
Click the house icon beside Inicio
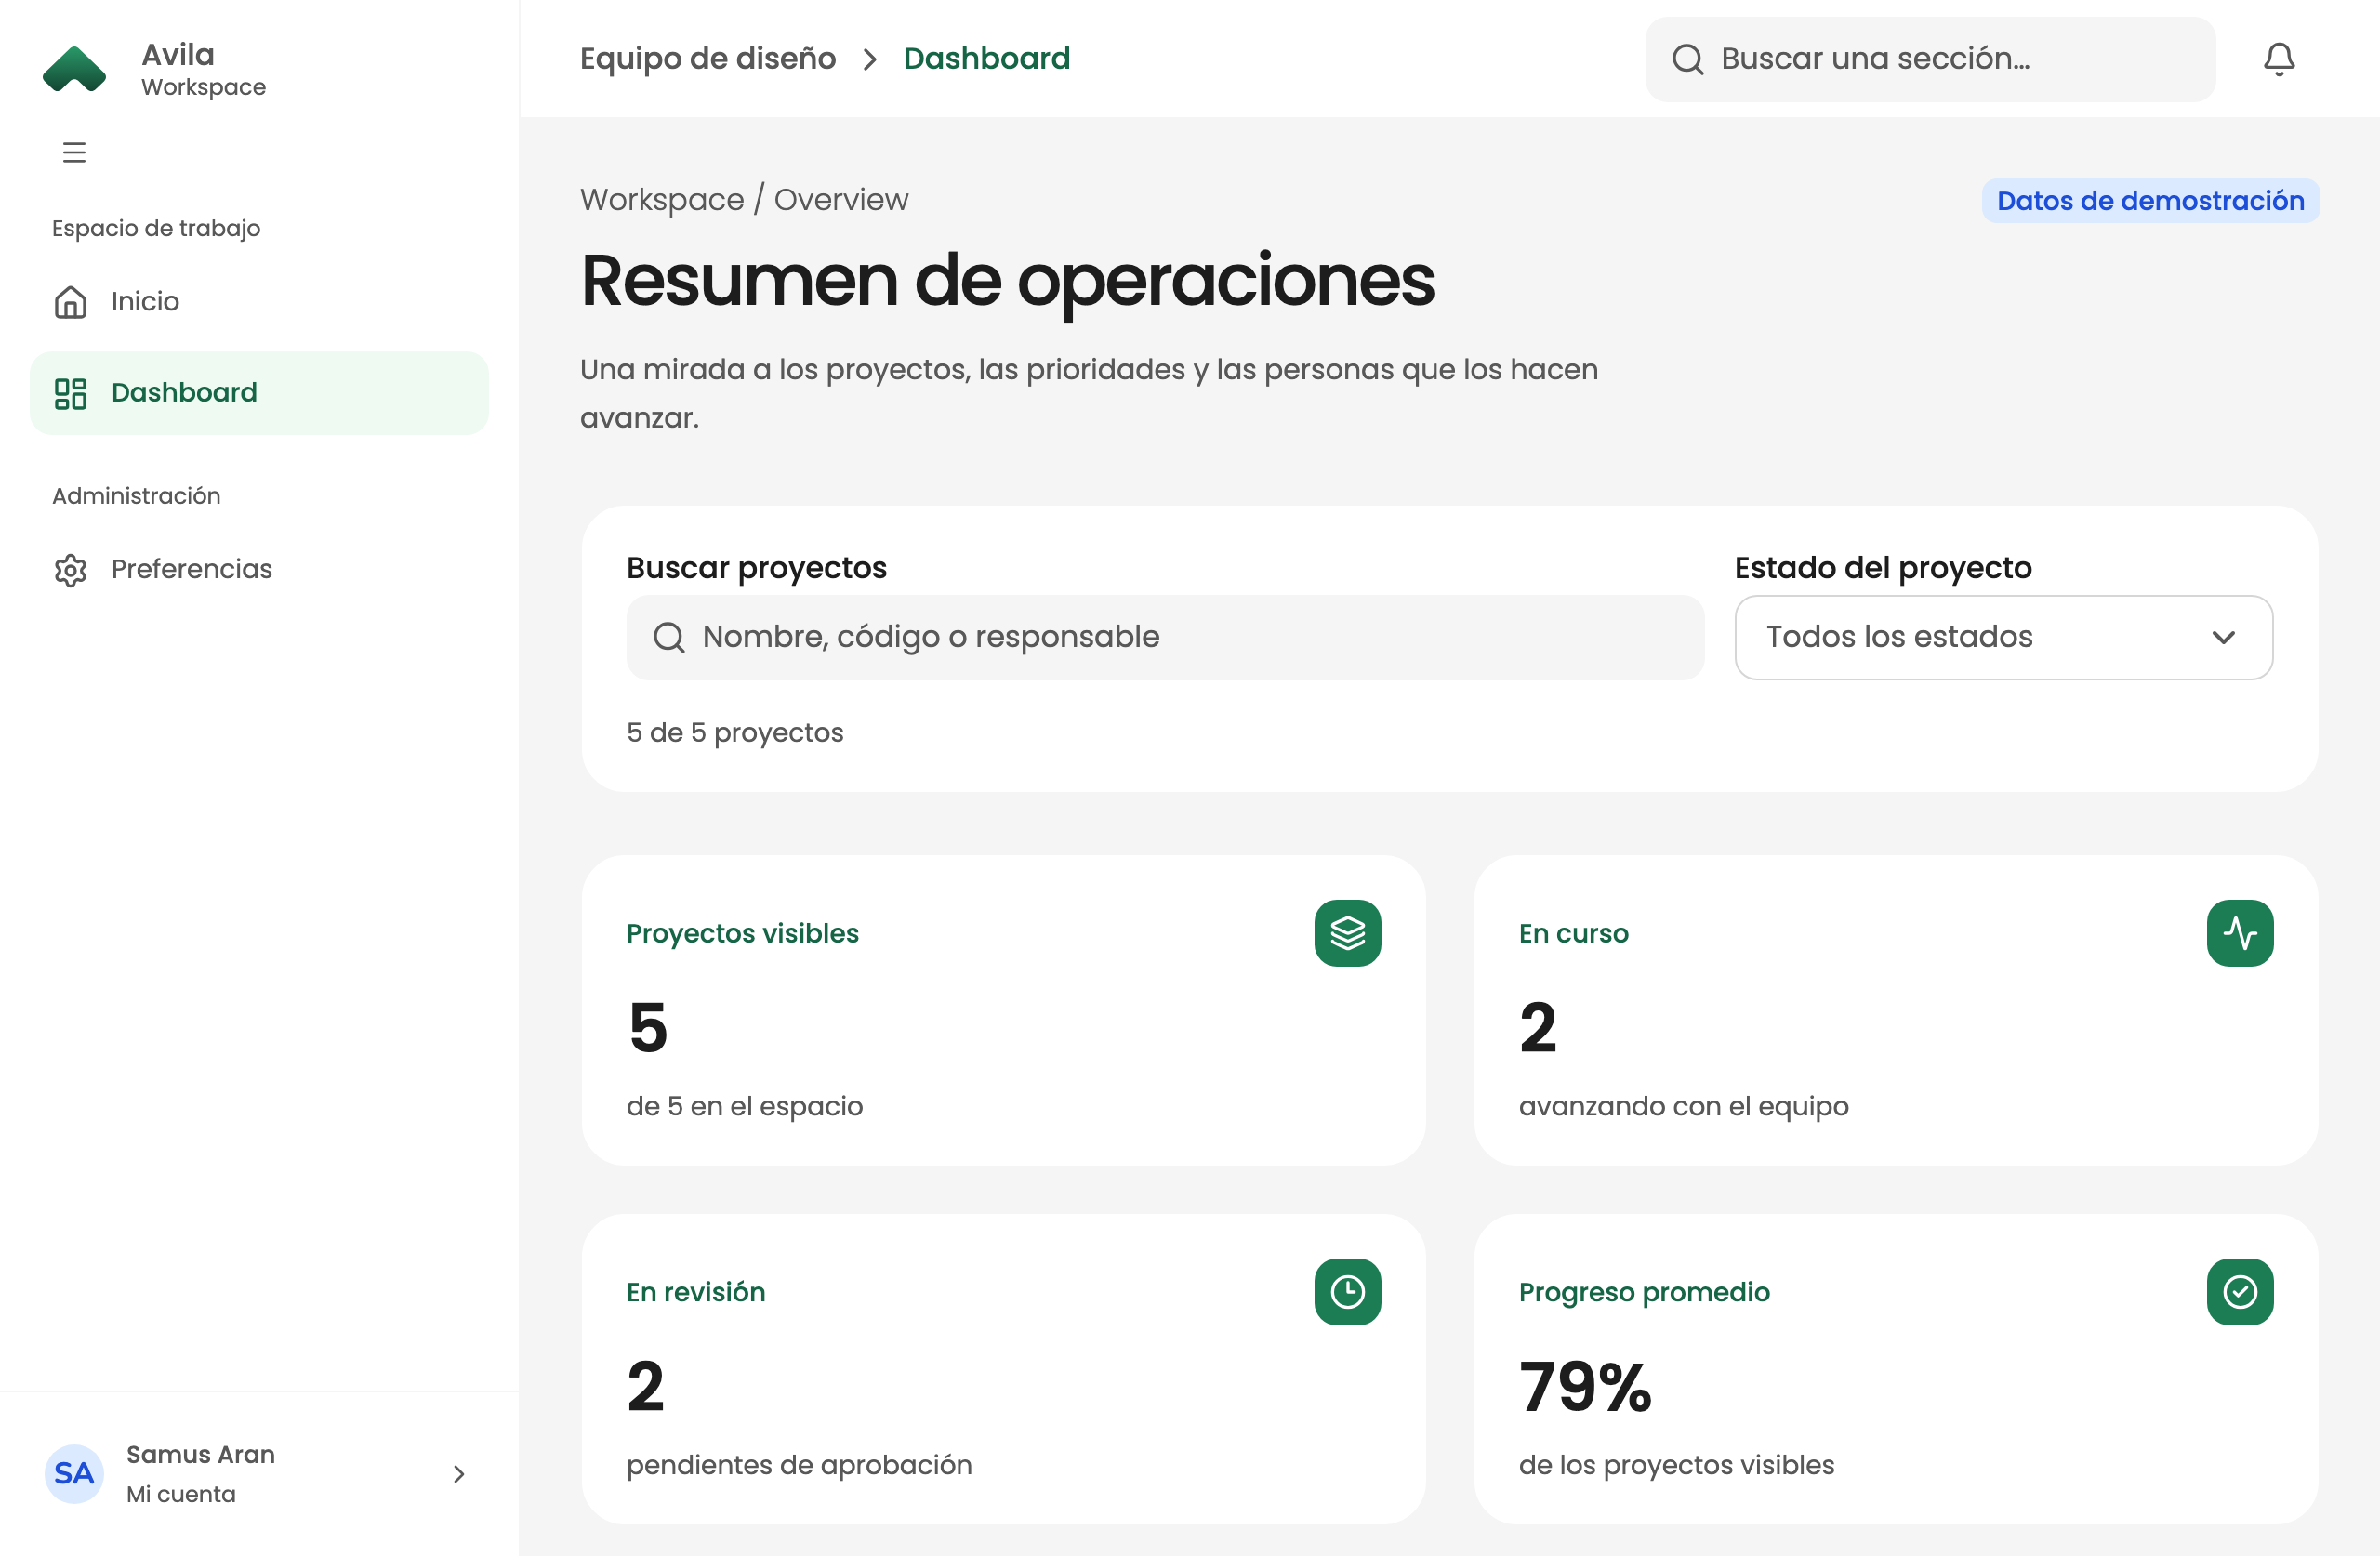click(x=70, y=301)
